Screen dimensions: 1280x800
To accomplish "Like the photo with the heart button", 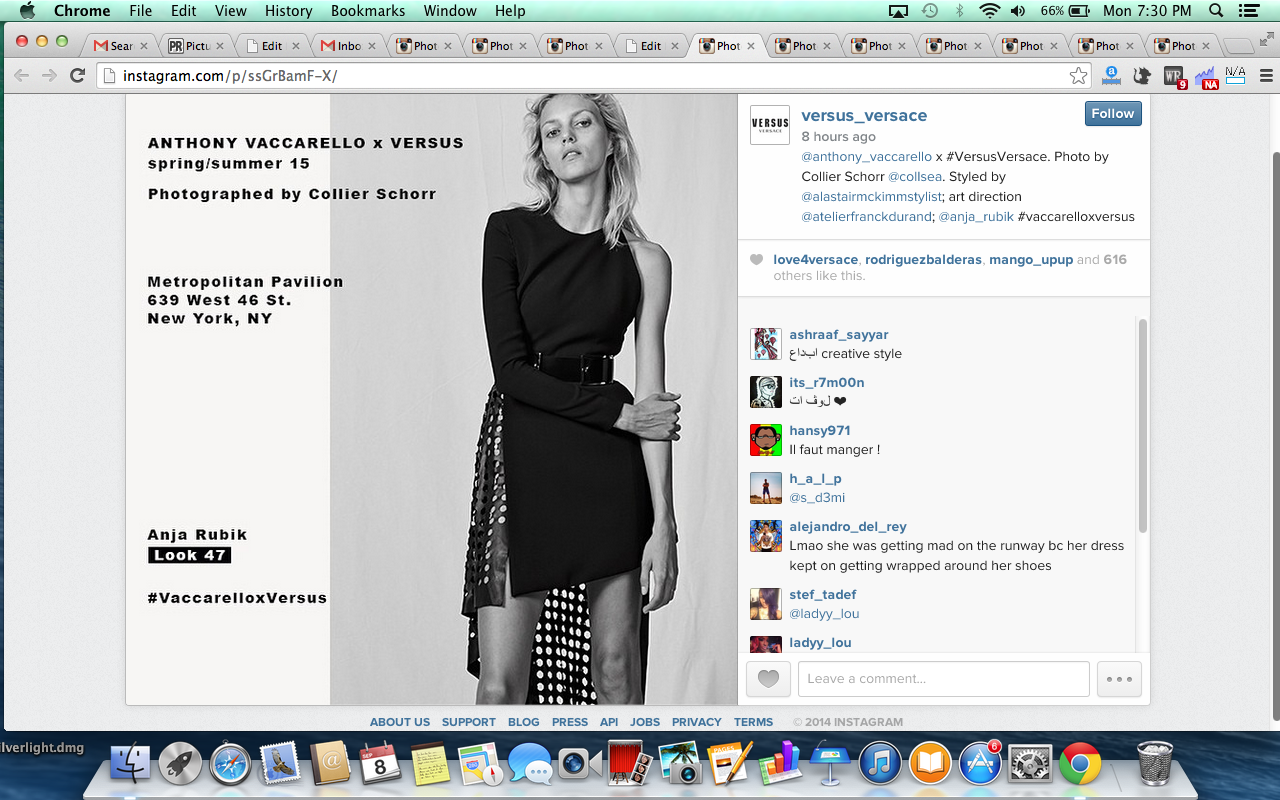I will (x=768, y=679).
